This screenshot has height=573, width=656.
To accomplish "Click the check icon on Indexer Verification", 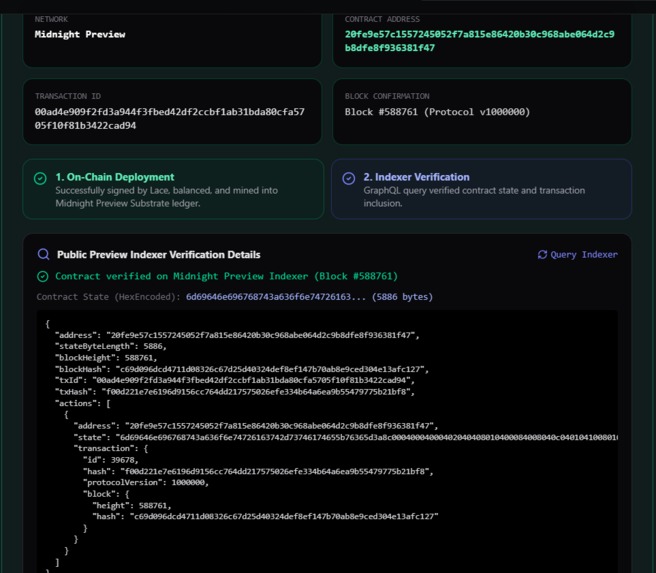I will [348, 179].
